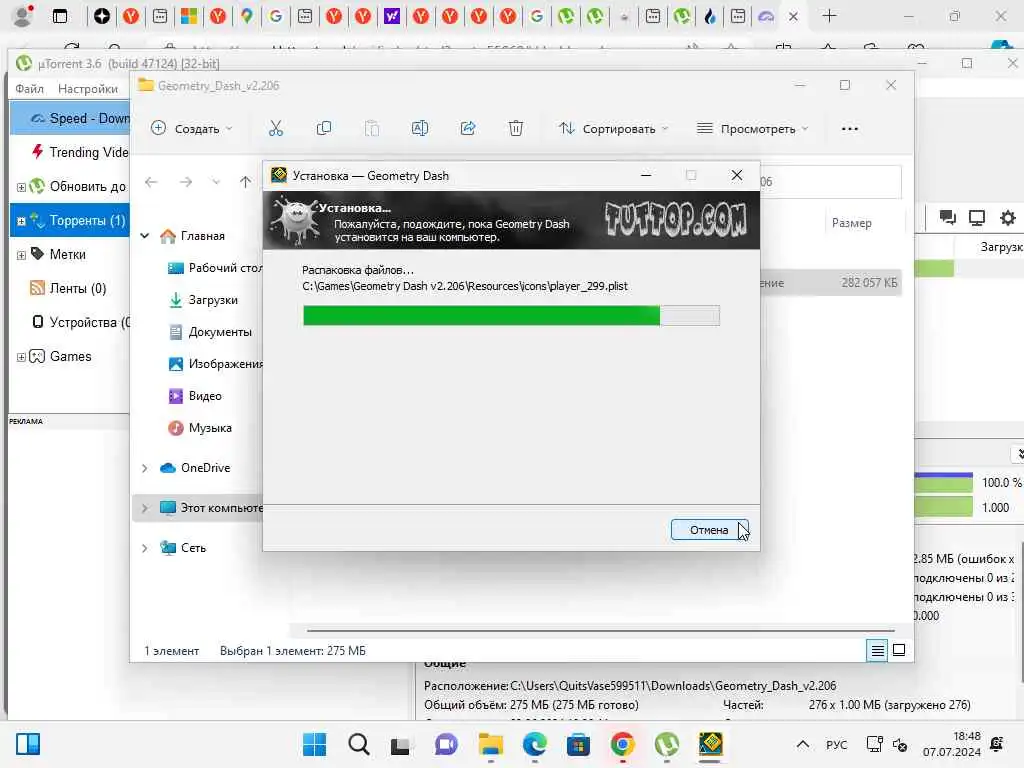The width and height of the screenshot is (1024, 768).
Task: Expand the OneDrive tree node
Action: (x=145, y=468)
